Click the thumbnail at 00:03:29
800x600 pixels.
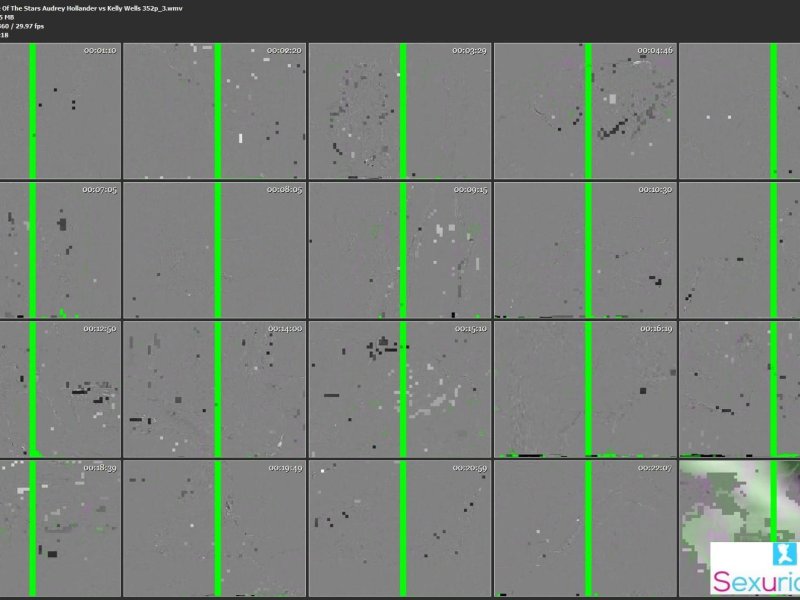pyautogui.click(x=399, y=111)
